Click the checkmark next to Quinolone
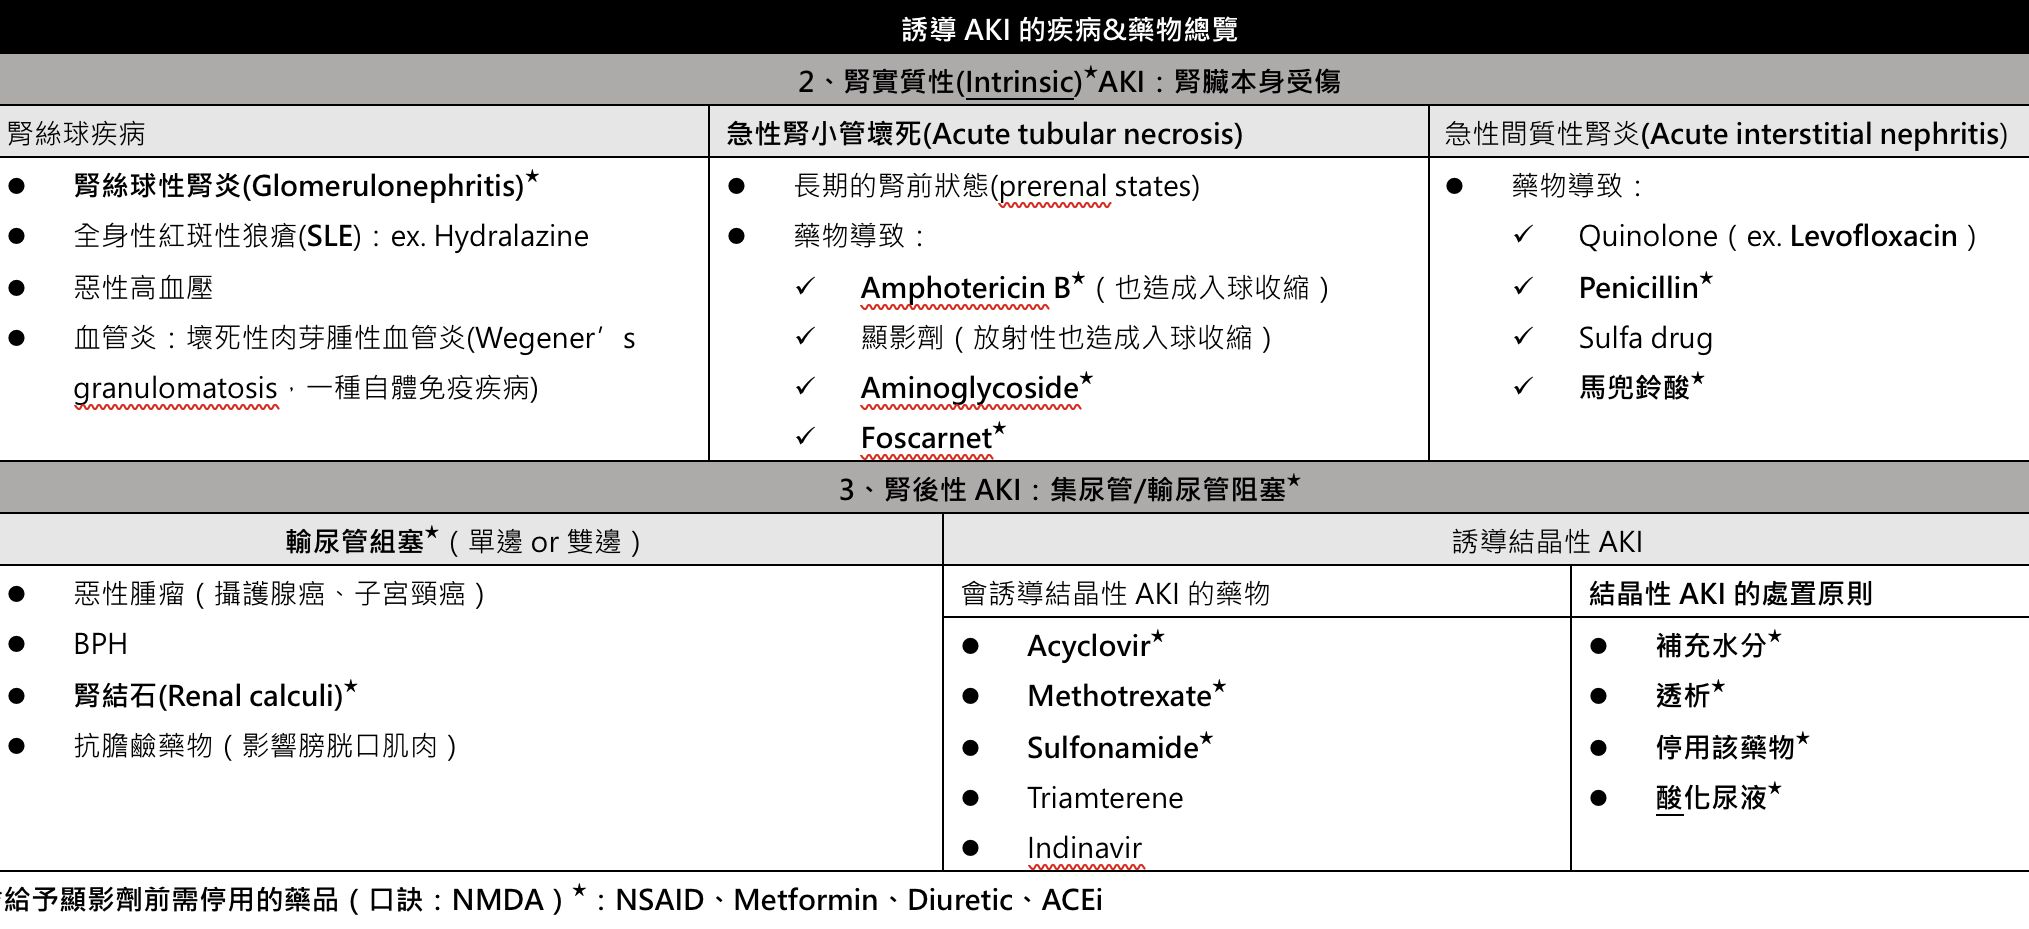Image resolution: width=2029 pixels, height=929 pixels. [x=1522, y=235]
